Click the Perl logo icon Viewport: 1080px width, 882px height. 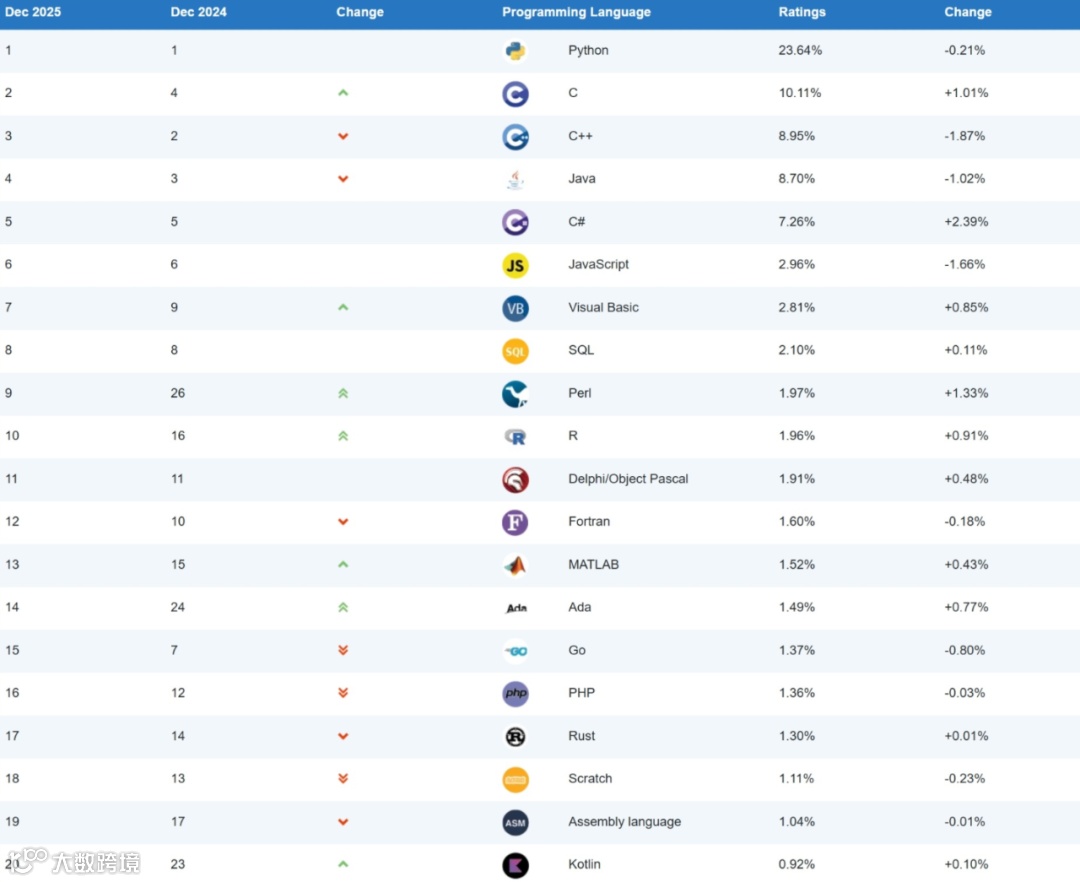point(515,394)
